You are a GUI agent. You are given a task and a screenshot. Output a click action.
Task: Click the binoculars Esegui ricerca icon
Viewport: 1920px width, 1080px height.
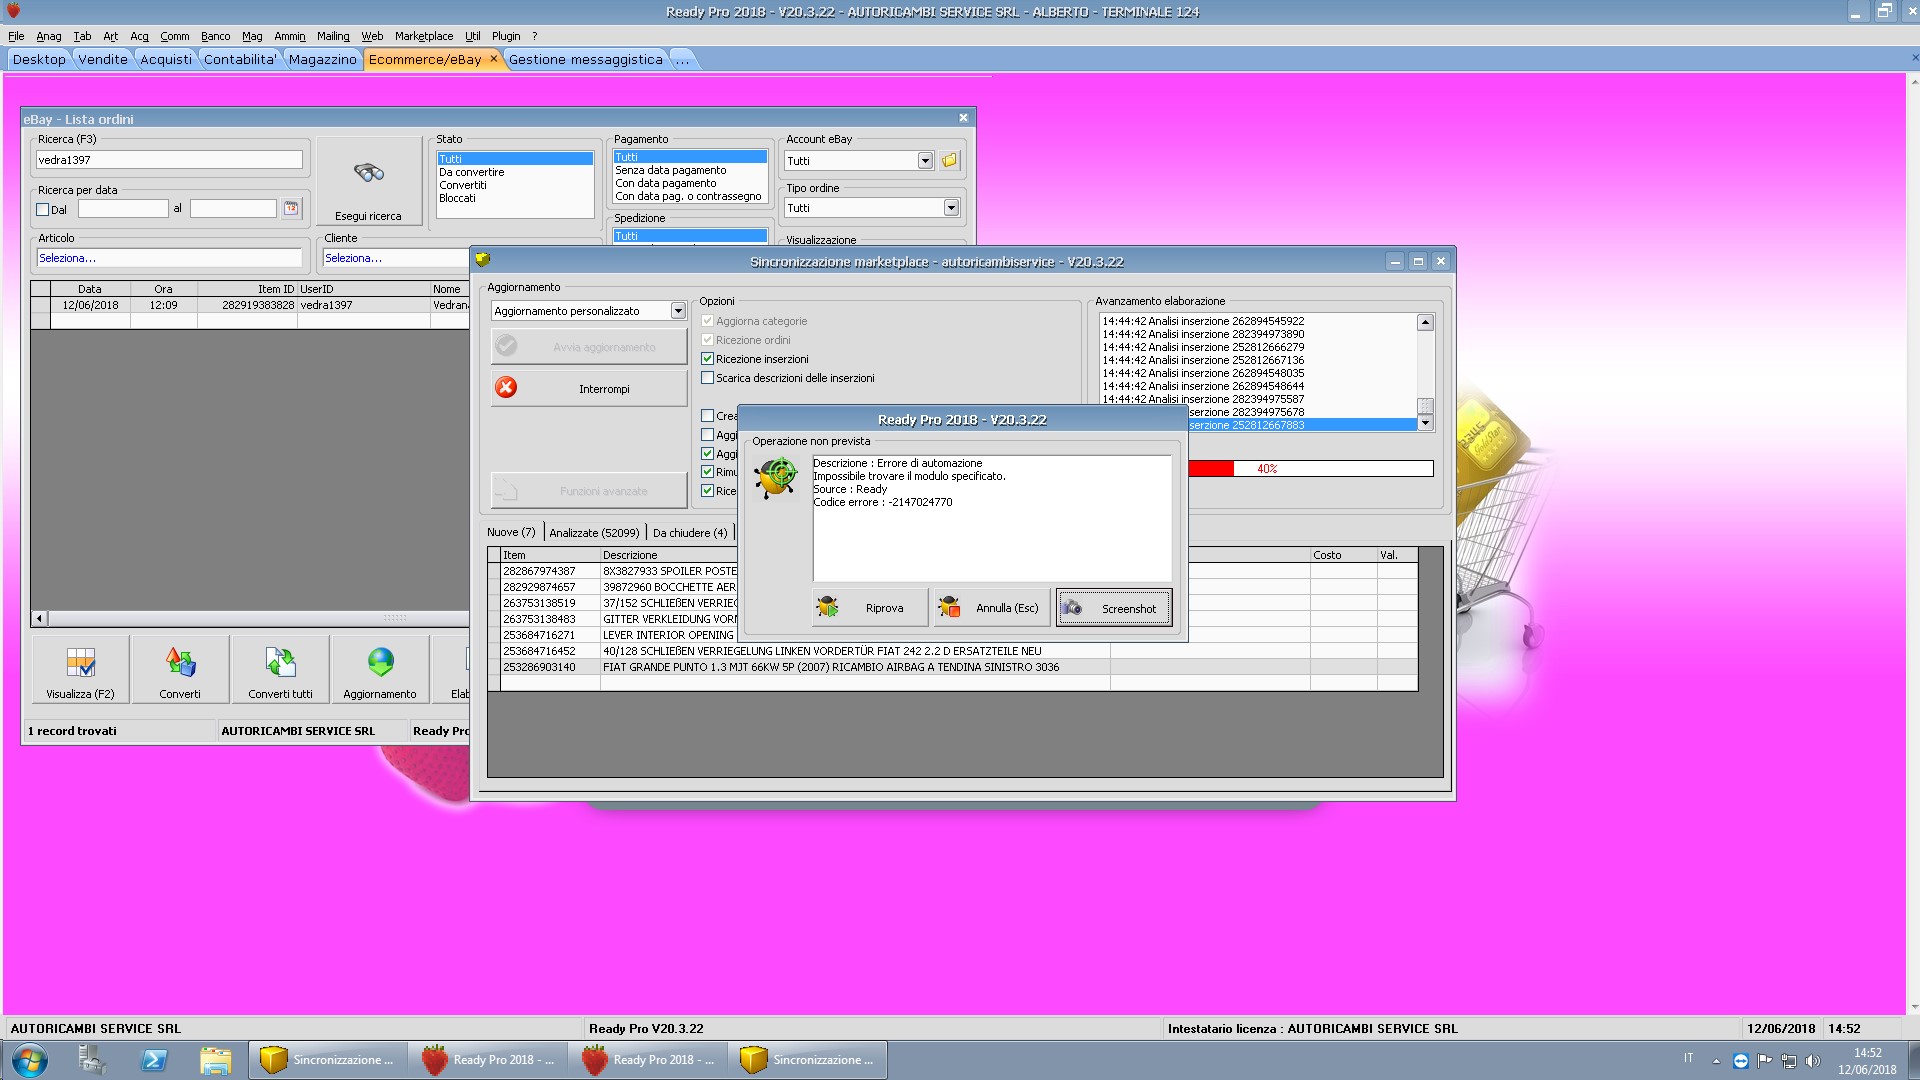point(369,174)
